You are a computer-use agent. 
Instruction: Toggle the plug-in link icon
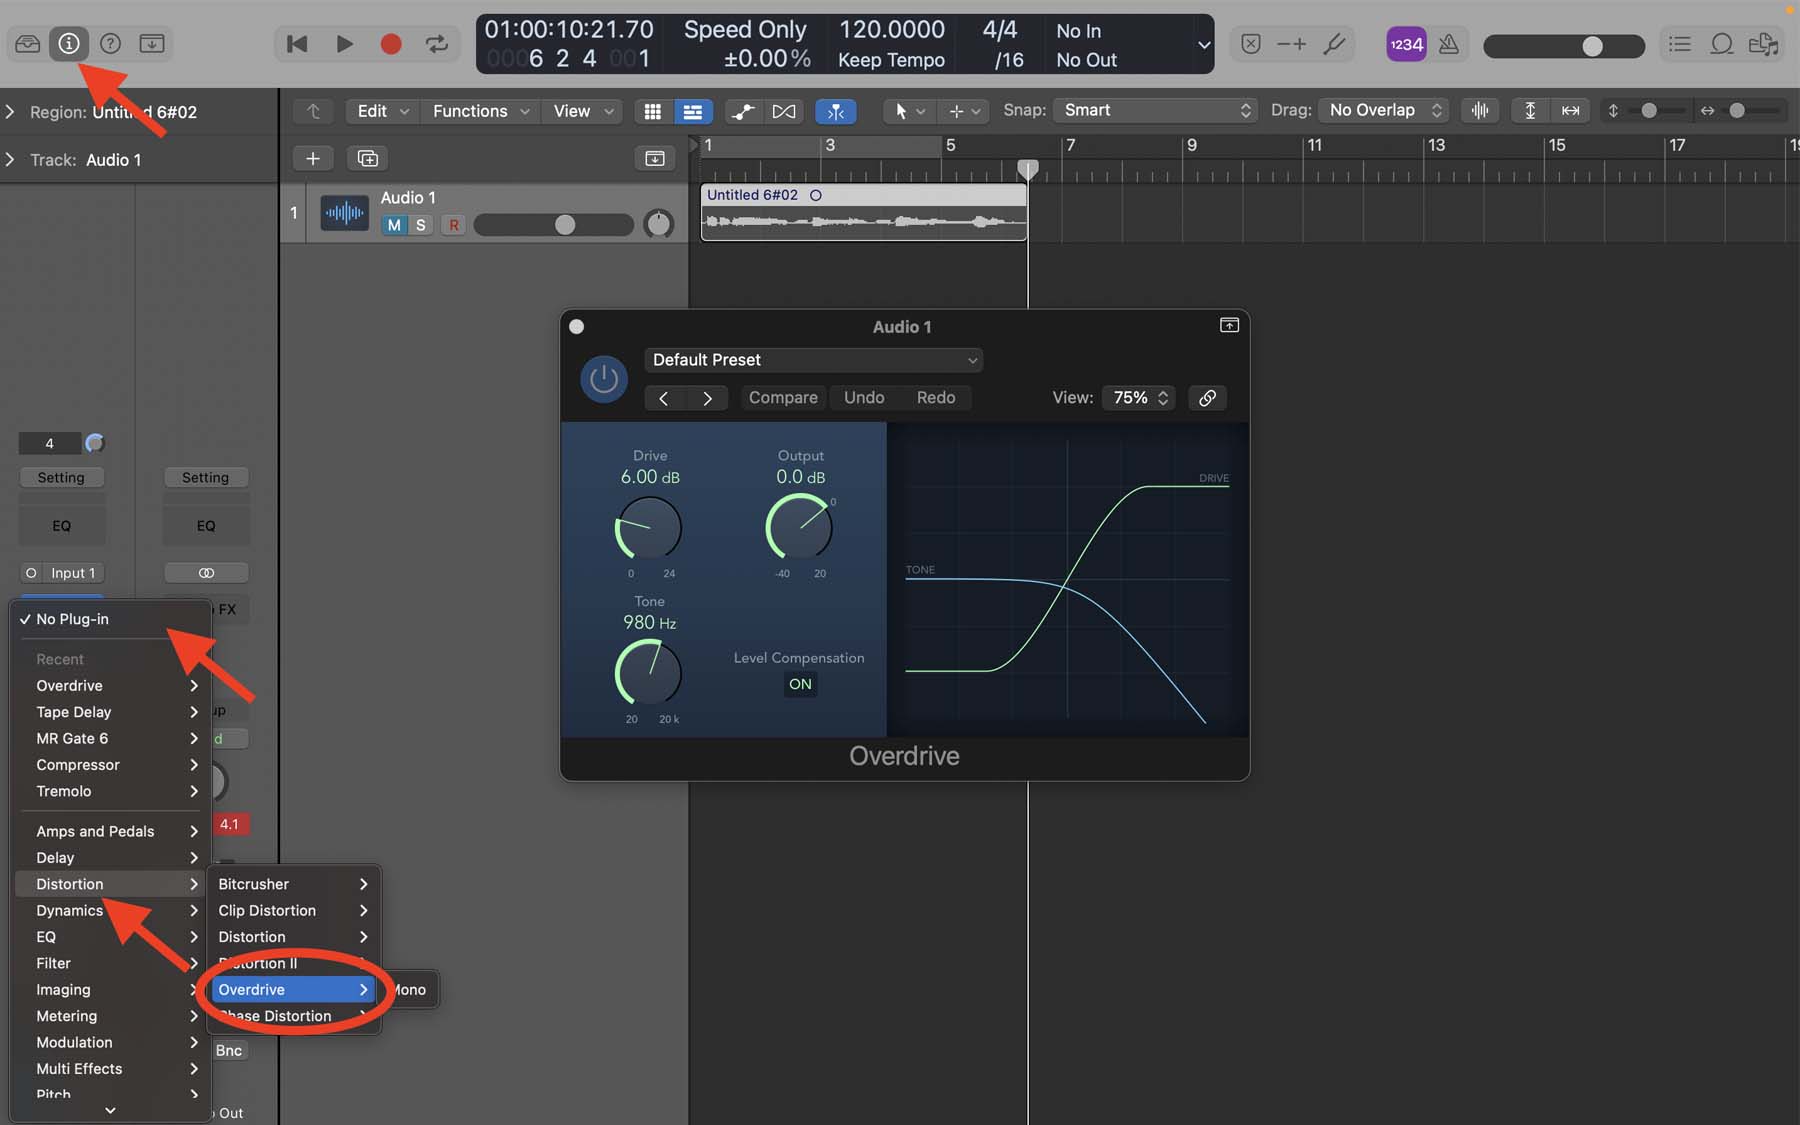pos(1207,398)
